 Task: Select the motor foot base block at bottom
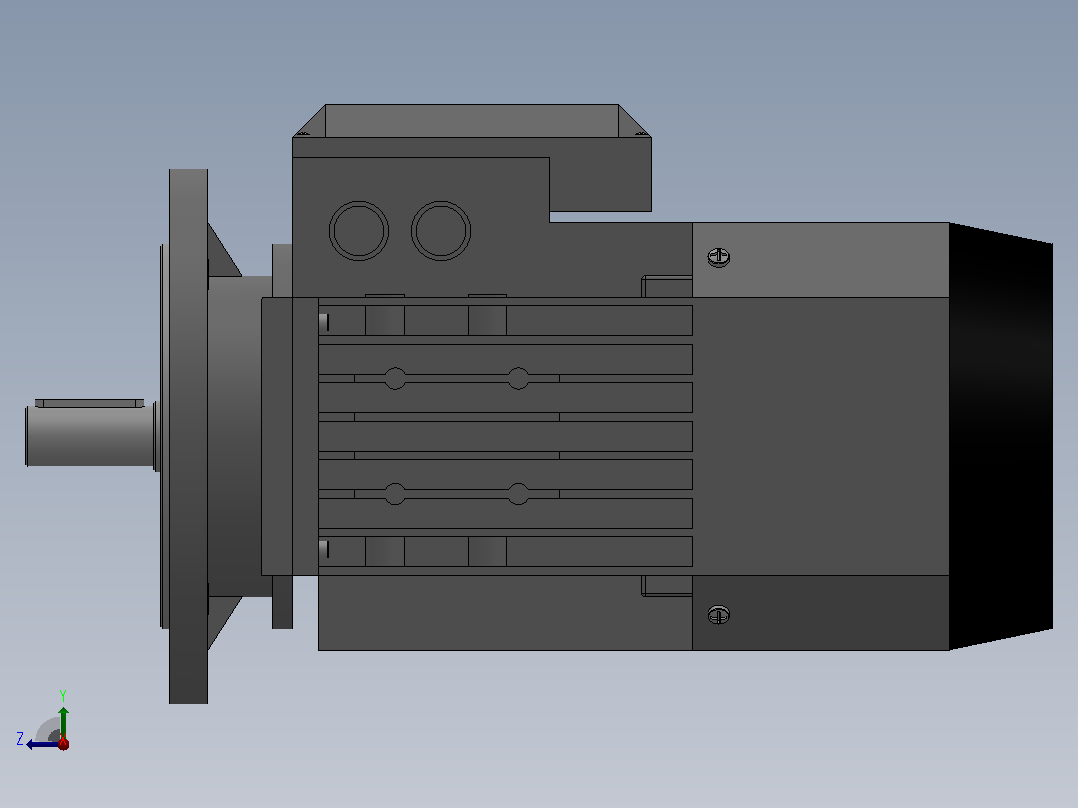[505, 613]
